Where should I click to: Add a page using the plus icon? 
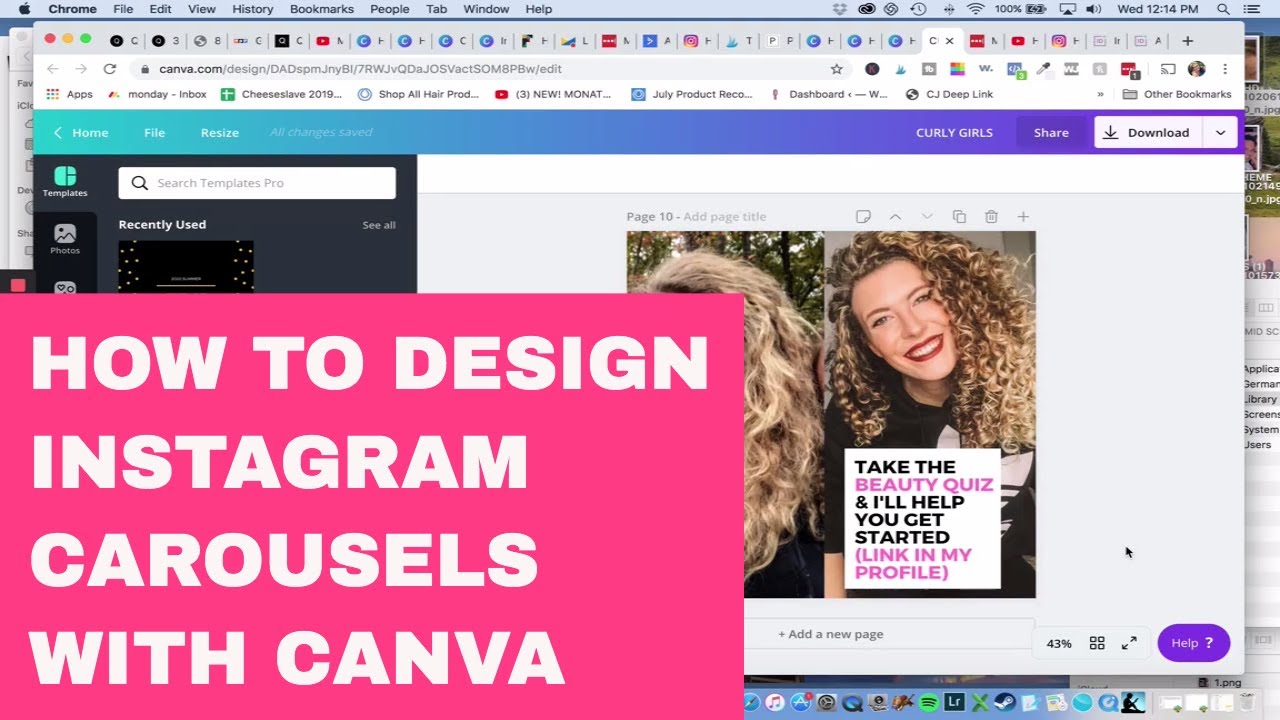coord(1023,216)
